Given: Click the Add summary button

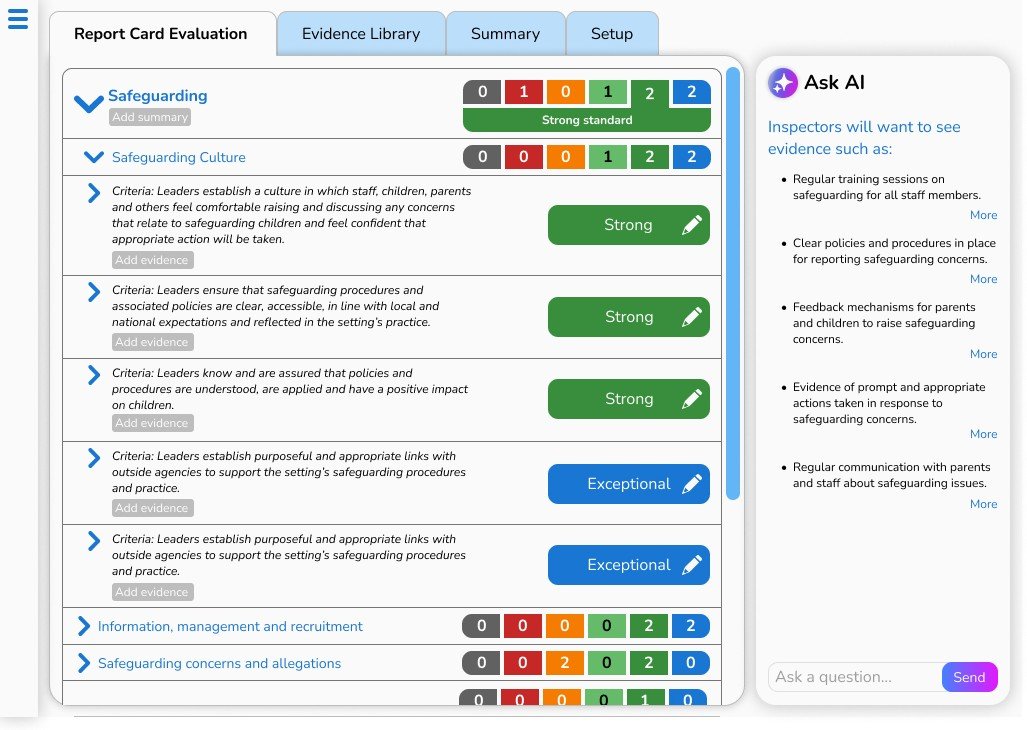Looking at the screenshot, I should point(149,117).
